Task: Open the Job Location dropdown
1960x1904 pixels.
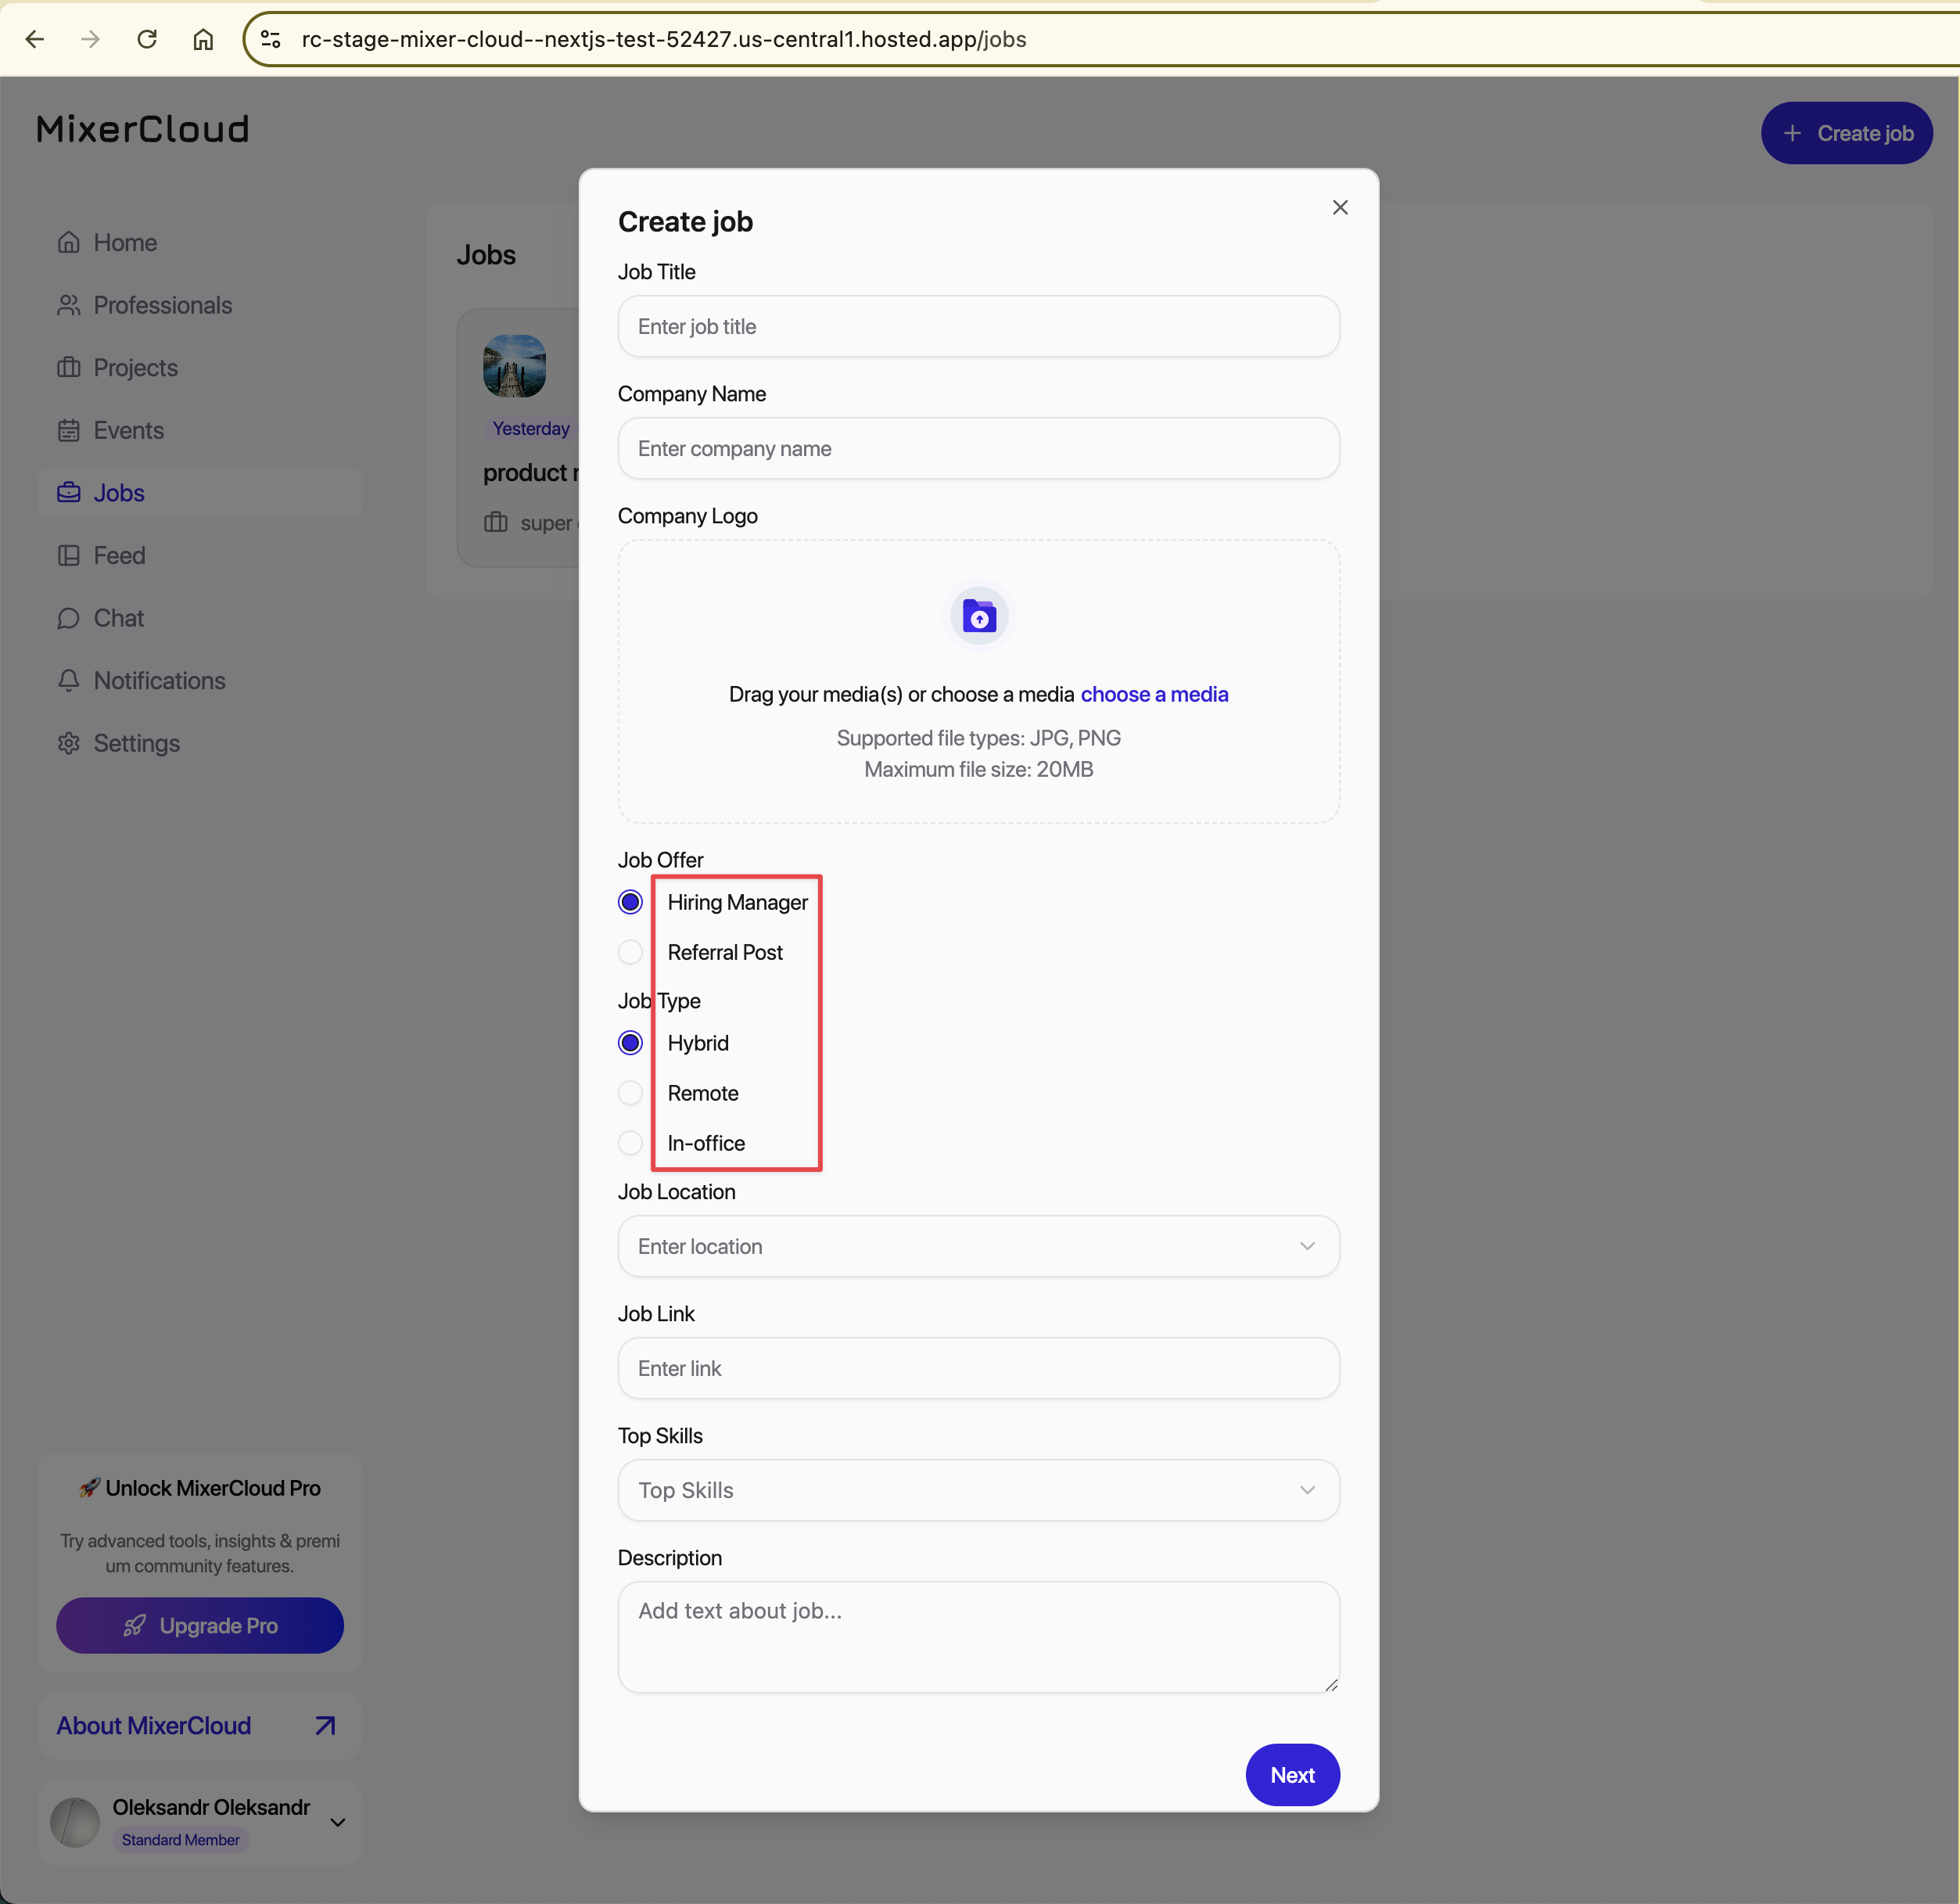Action: tap(977, 1246)
